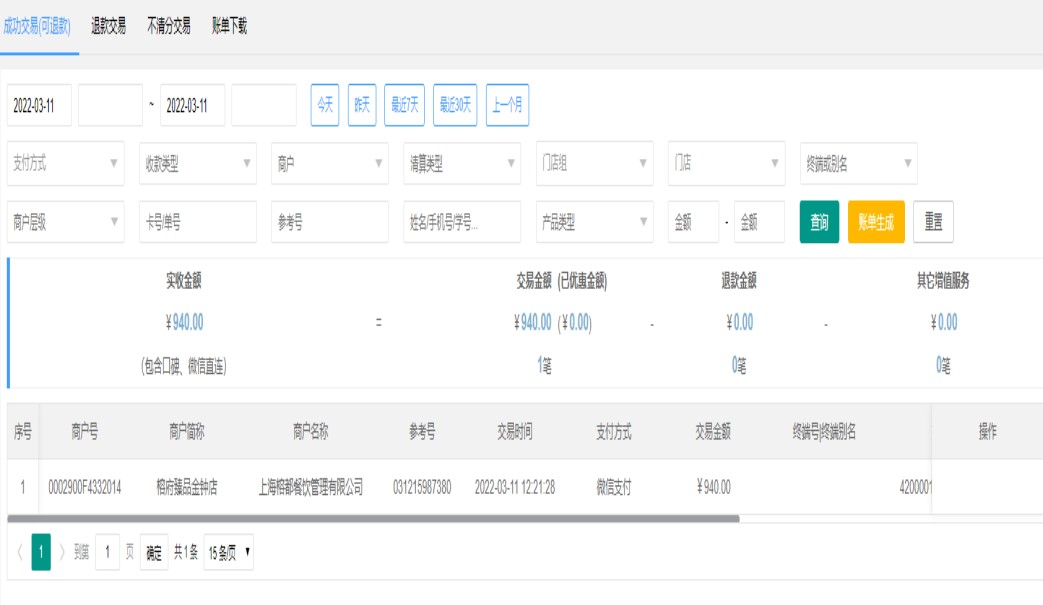
Task: Focus the 卡号/单号 input field
Action: coord(198,222)
